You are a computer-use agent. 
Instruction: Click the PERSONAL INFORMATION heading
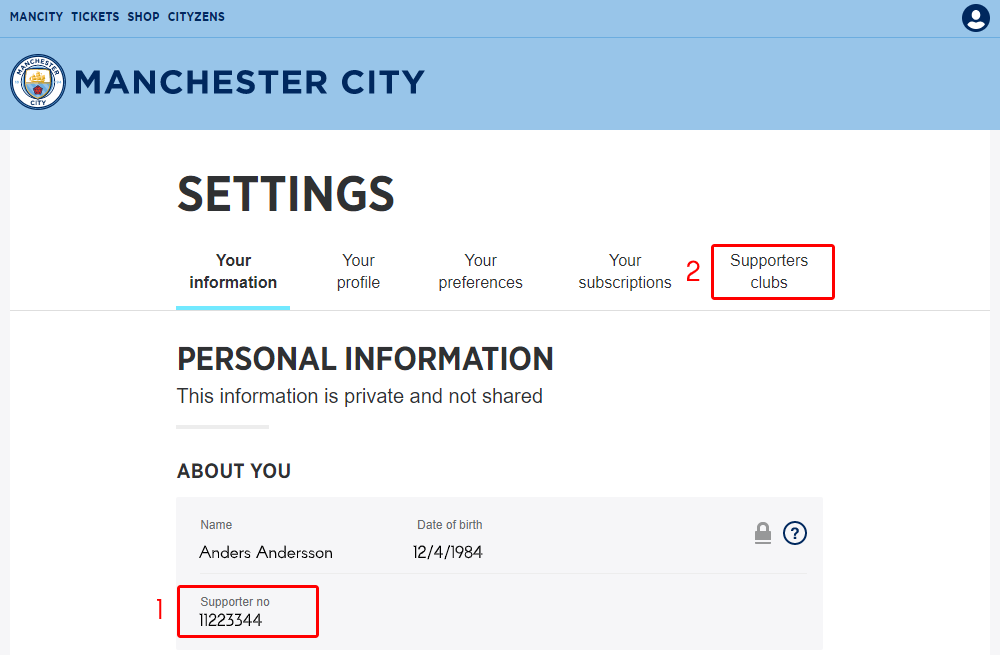point(365,359)
